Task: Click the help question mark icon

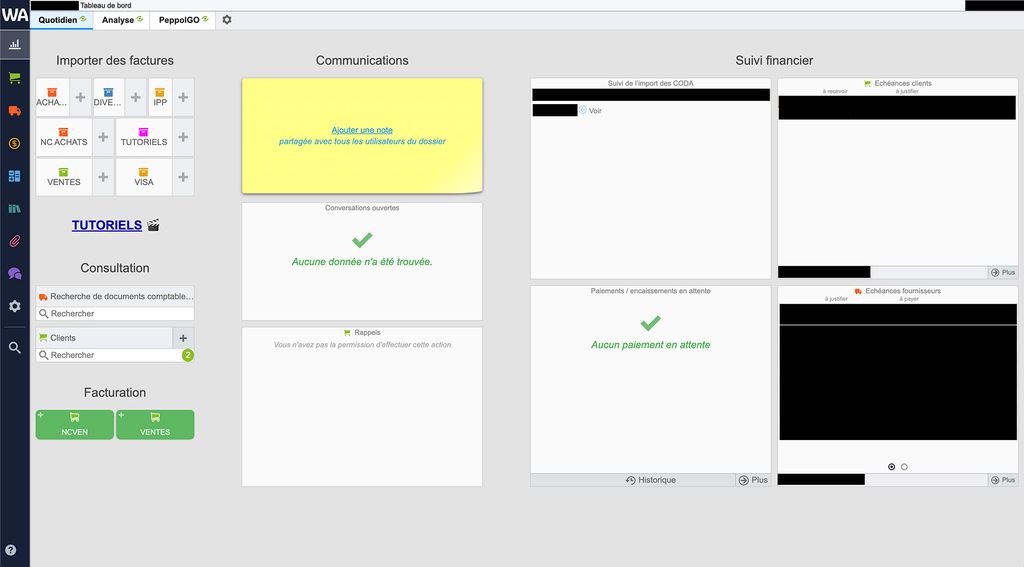Action: coord(11,550)
